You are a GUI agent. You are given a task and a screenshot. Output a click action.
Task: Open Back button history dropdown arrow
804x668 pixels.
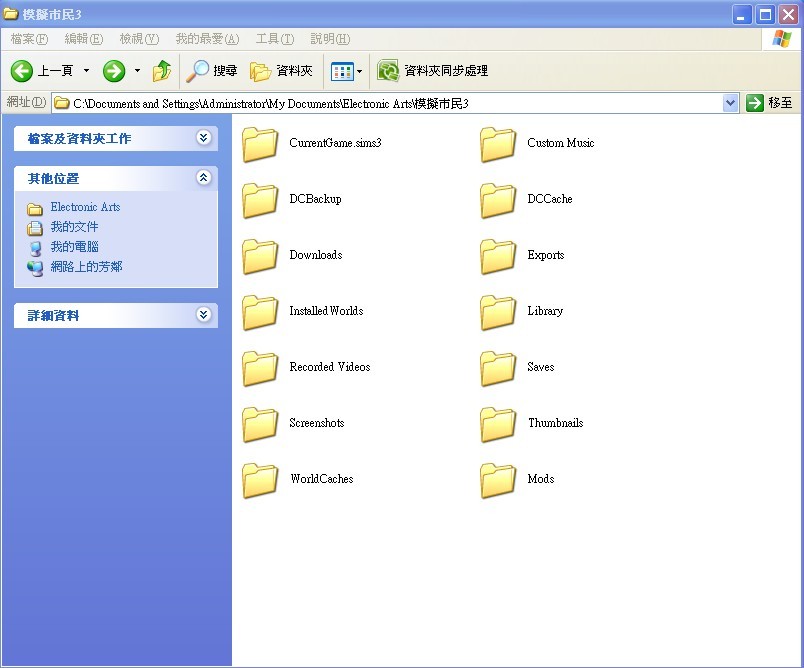[x=87, y=71]
